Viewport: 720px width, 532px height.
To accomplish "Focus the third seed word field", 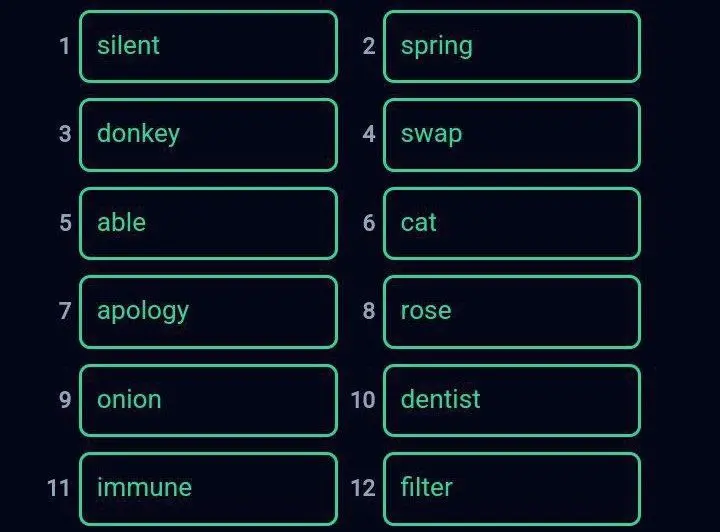I will click(x=208, y=135).
